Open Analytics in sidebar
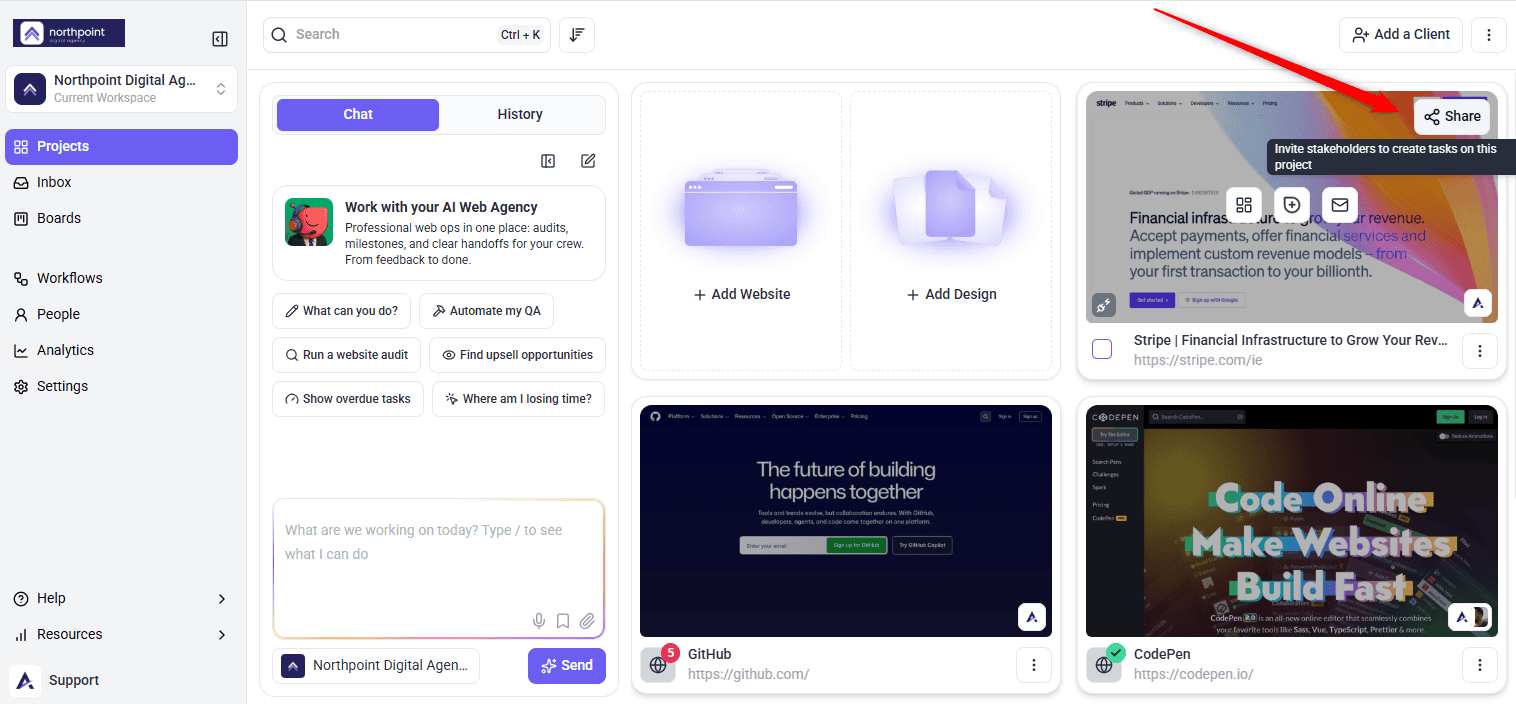Screen dimensions: 1516x704 pos(121,350)
